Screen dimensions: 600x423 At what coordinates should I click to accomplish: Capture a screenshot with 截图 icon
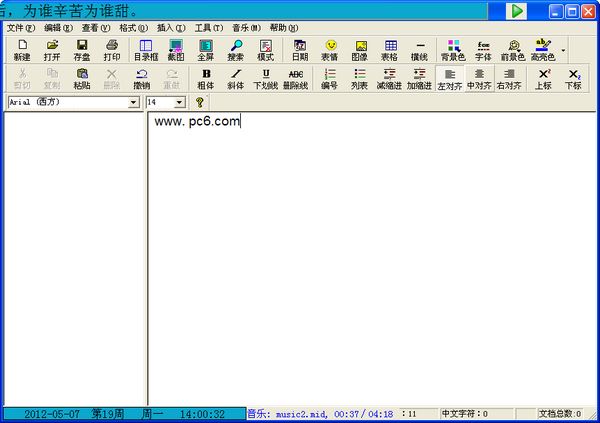coord(176,50)
